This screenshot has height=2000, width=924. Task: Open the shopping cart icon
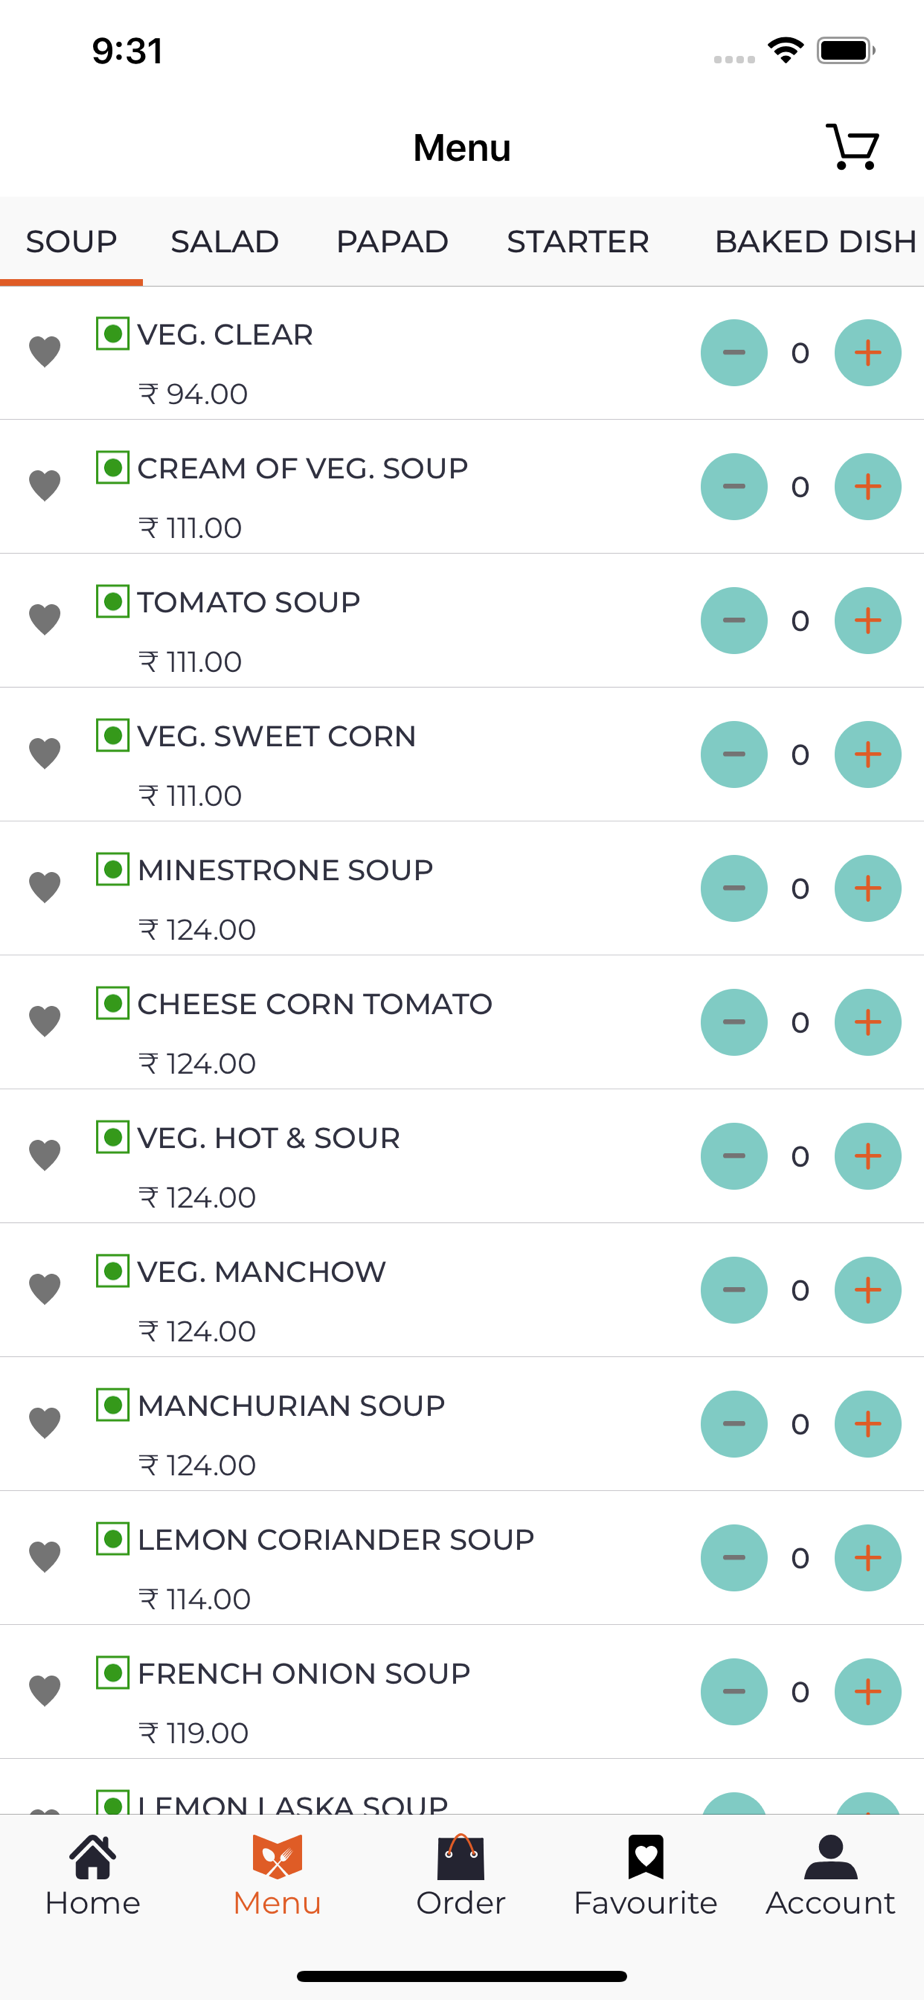pos(852,148)
